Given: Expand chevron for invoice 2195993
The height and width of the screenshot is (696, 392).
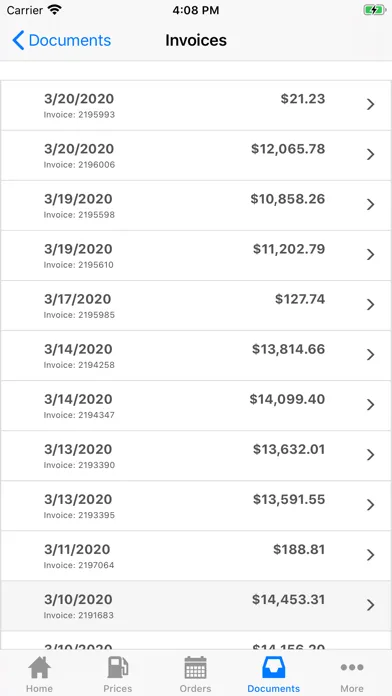Looking at the screenshot, I should point(371,104).
